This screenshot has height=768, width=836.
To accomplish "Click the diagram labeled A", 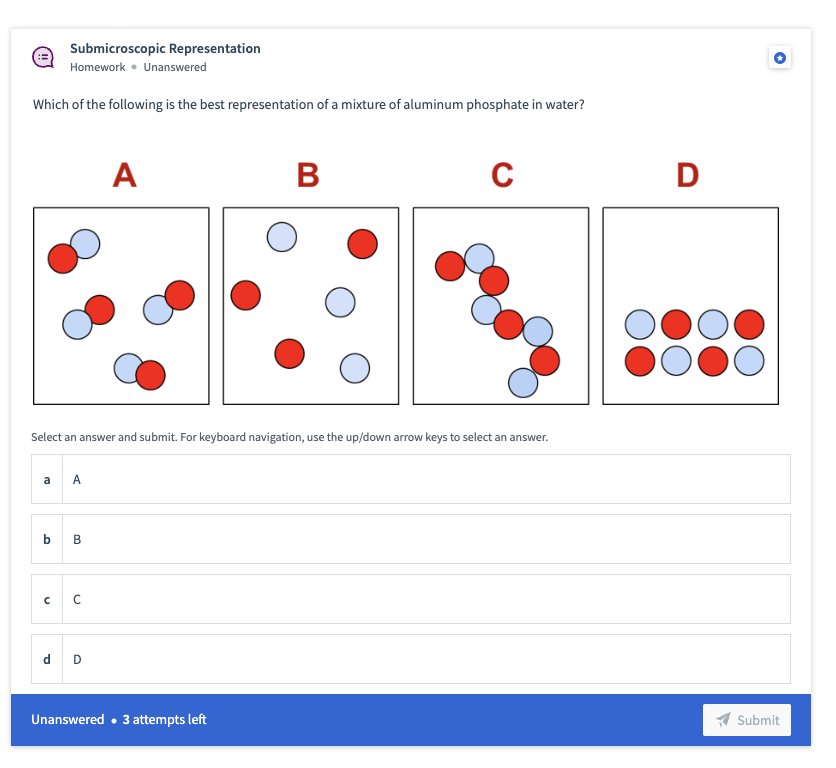I will [121, 305].
